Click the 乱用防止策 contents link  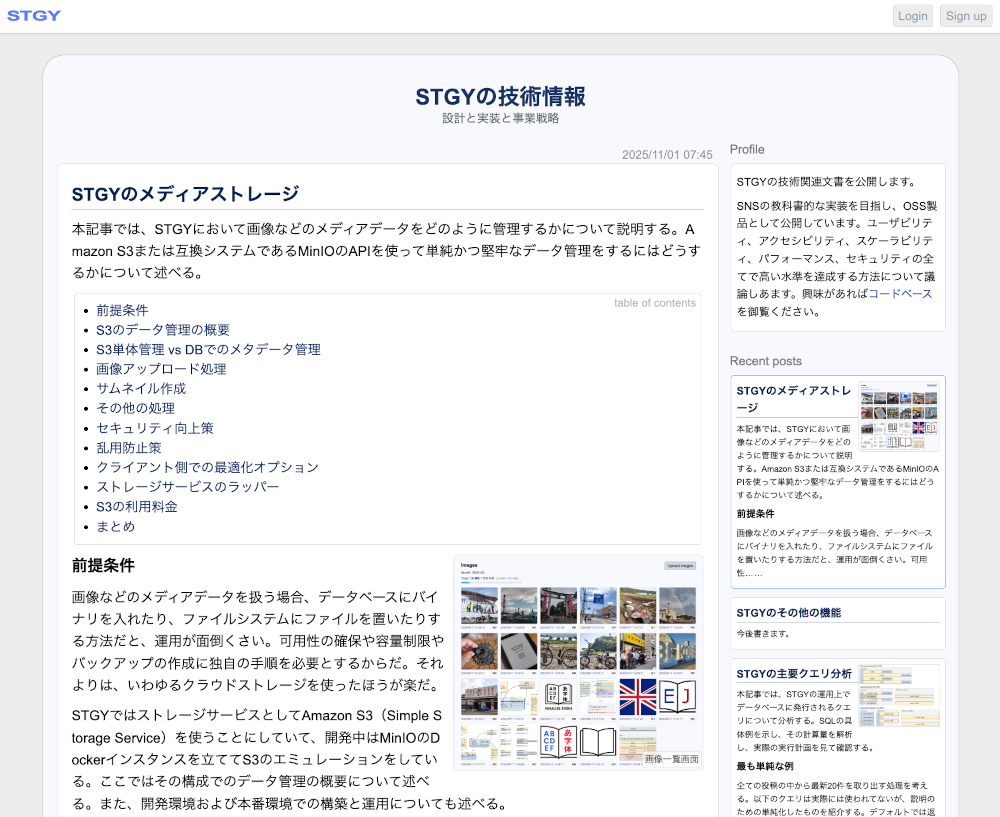click(x=129, y=448)
